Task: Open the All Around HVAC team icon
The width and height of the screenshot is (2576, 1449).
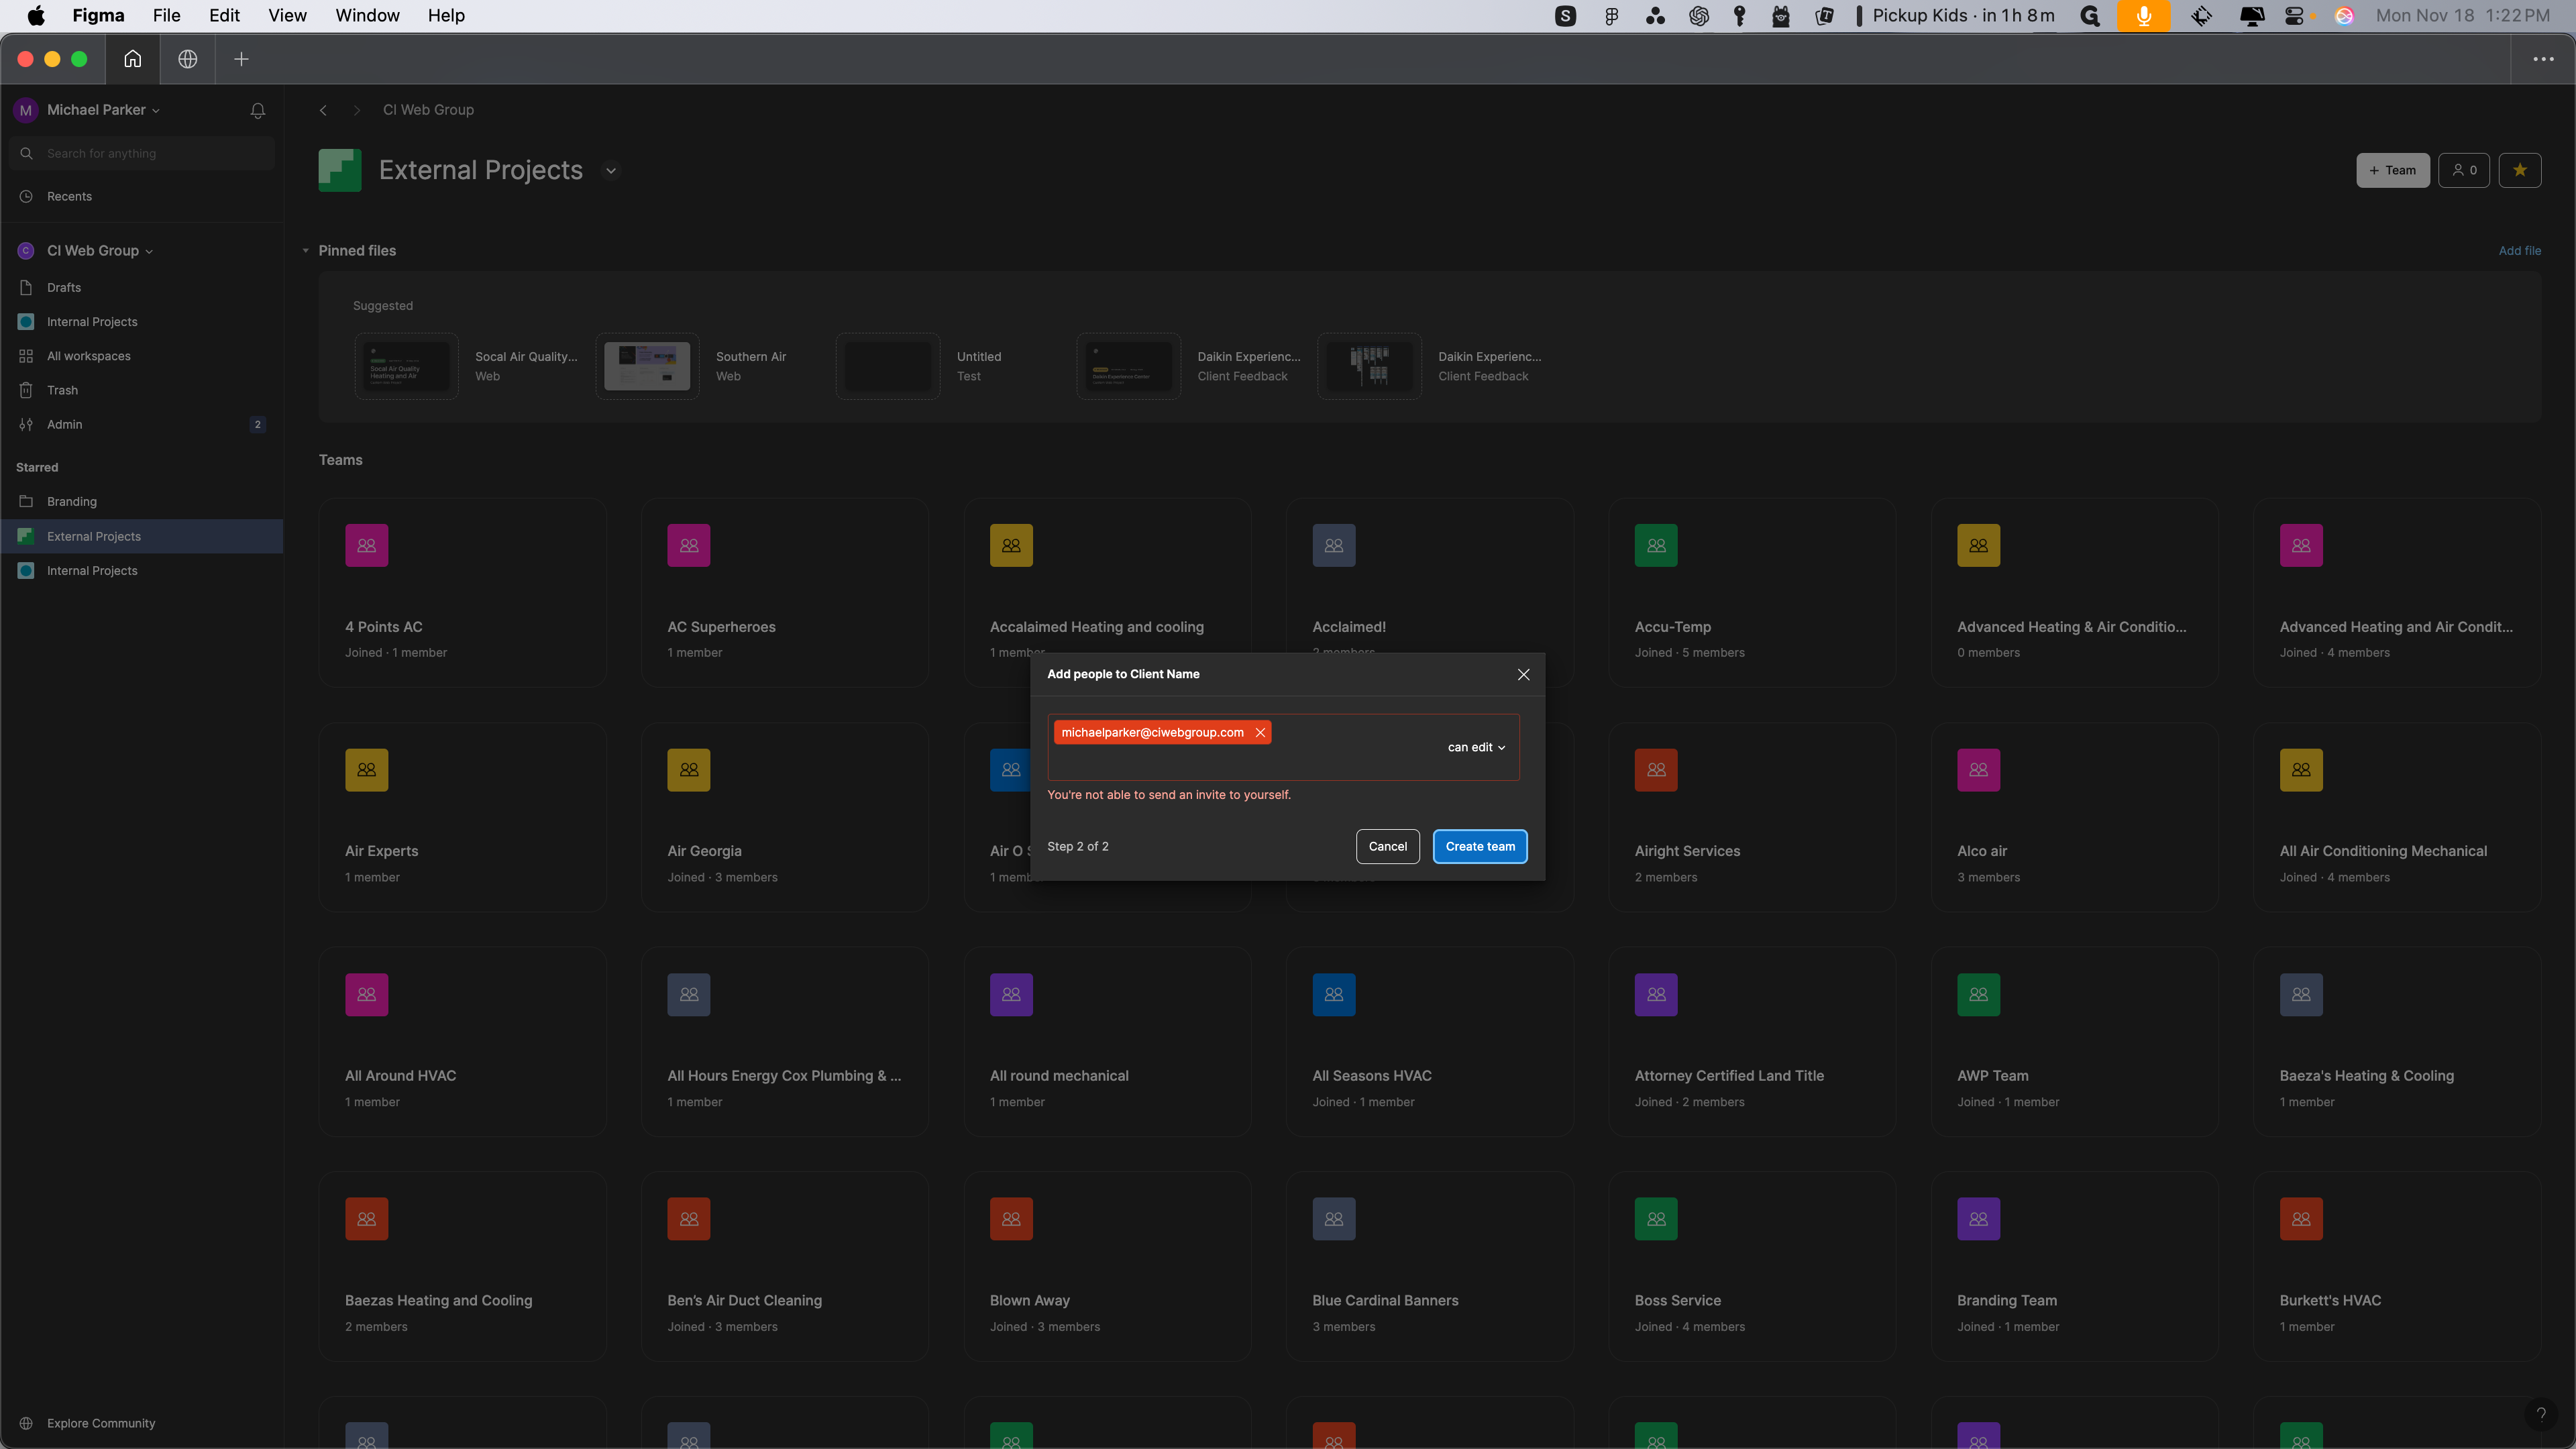Action: click(x=367, y=994)
